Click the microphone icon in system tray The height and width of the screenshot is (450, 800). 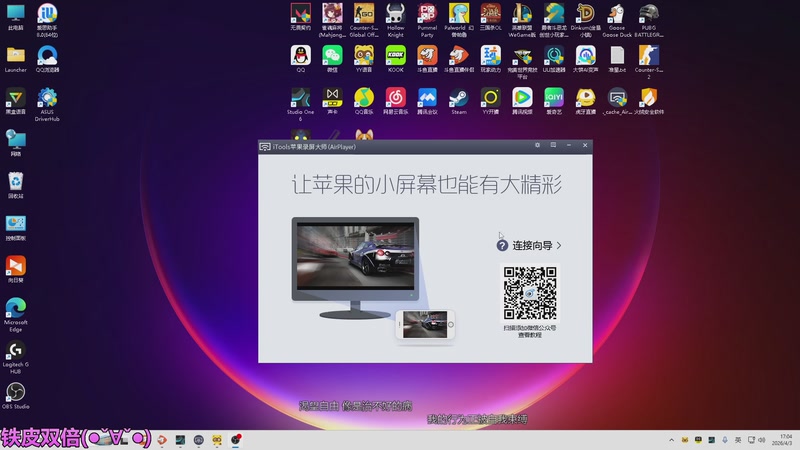(x=724, y=440)
